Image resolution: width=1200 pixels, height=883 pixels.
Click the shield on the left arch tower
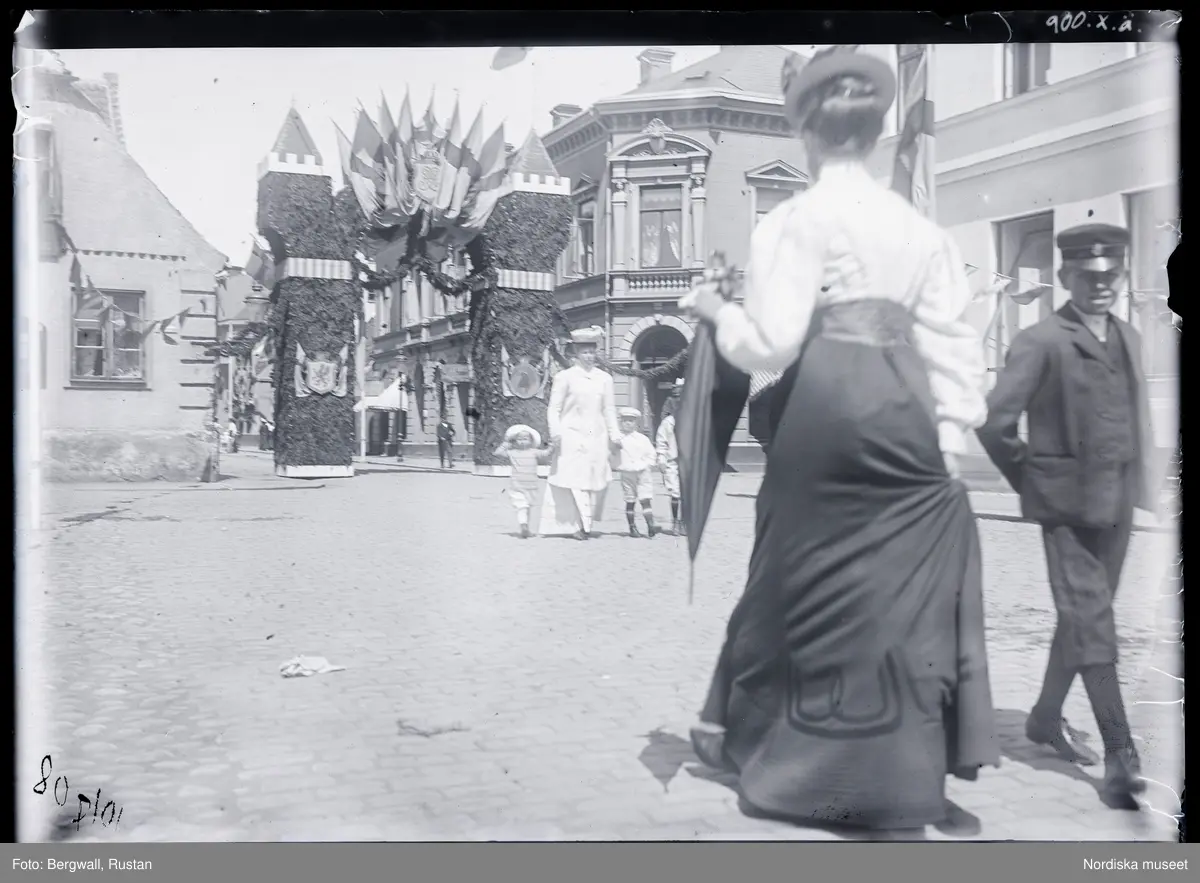click(x=320, y=374)
